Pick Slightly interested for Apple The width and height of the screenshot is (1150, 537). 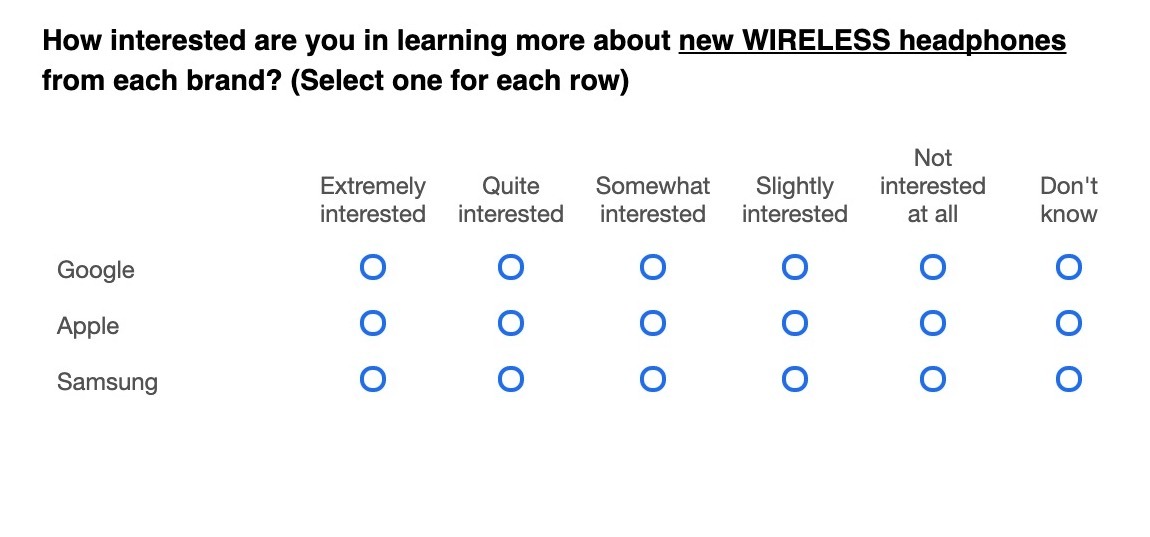(795, 324)
